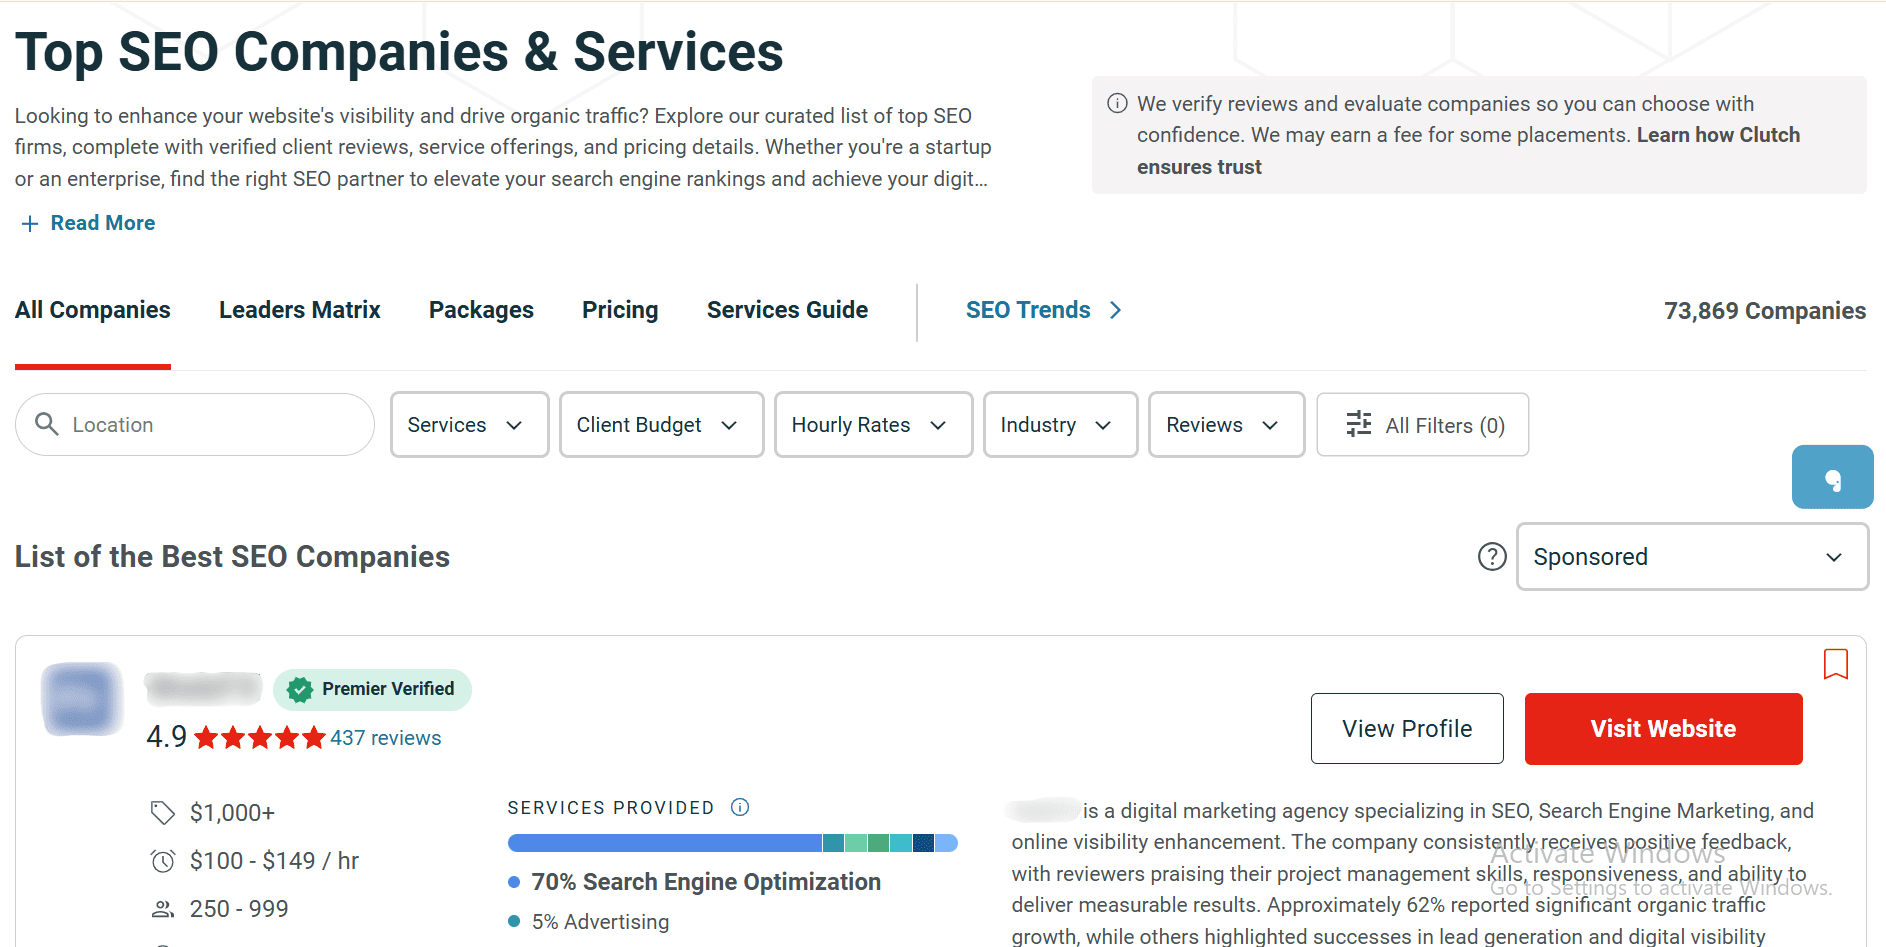
Task: Switch to the Leaders Matrix tab
Action: click(299, 310)
